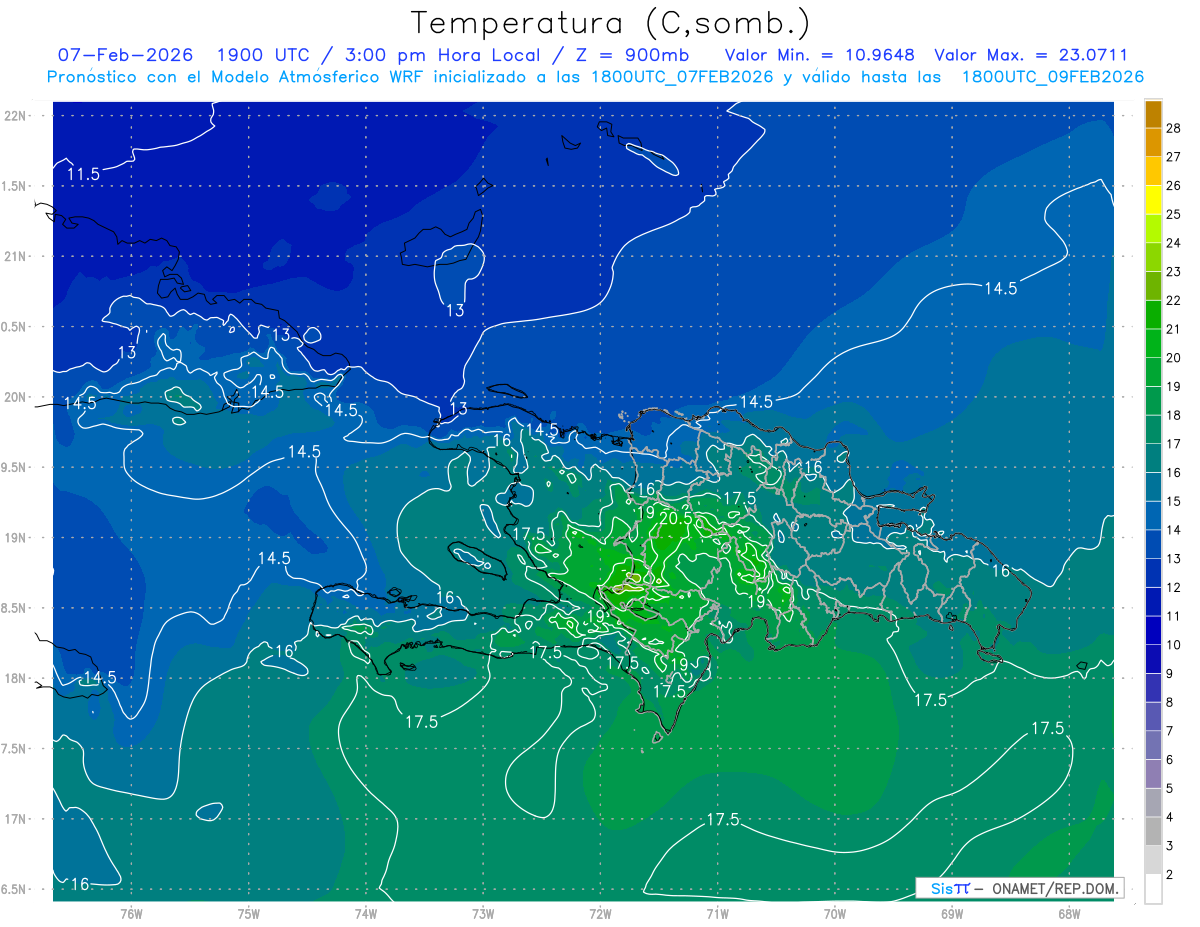
Task: Click the '70W' longitude axis label
Action: [835, 913]
